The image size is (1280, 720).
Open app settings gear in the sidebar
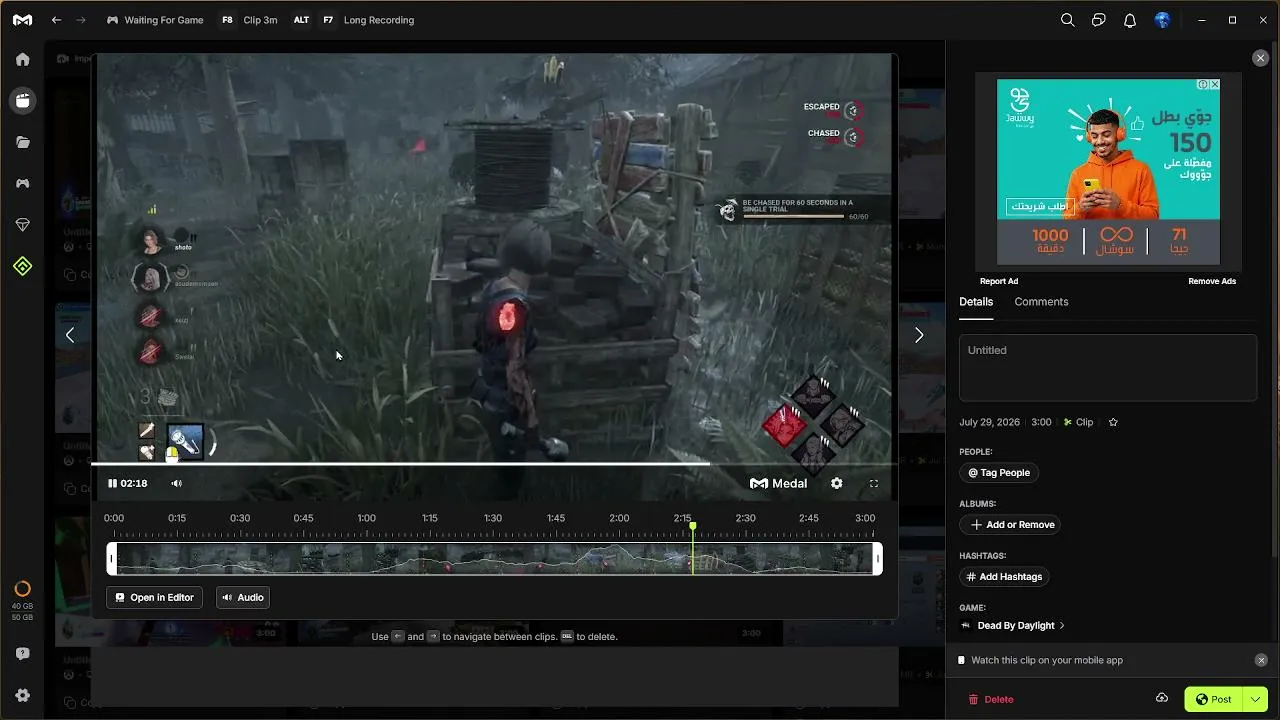(22, 695)
